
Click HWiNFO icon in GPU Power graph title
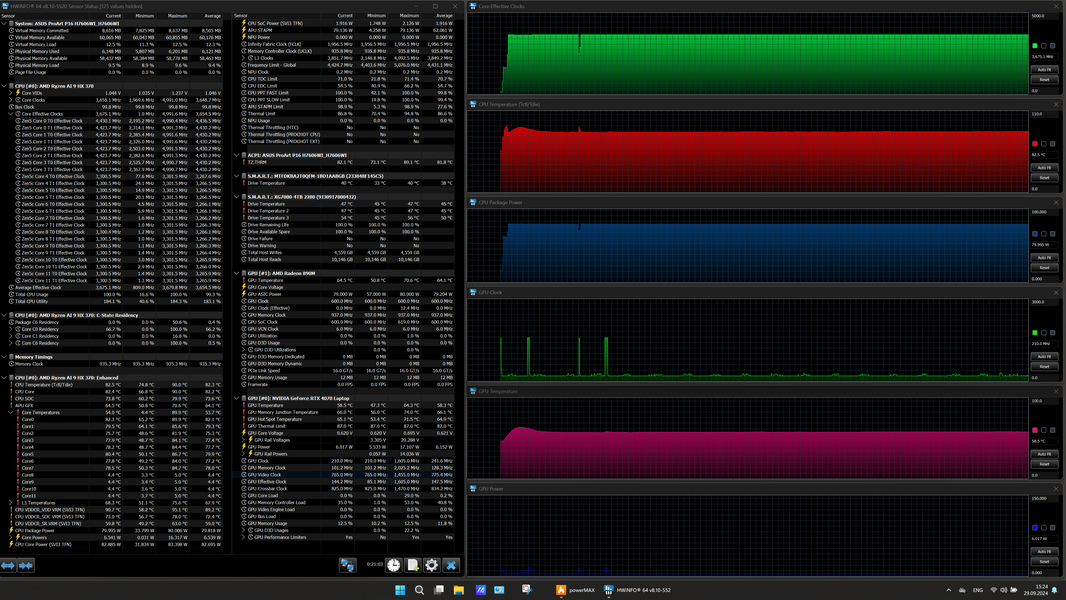[472, 489]
